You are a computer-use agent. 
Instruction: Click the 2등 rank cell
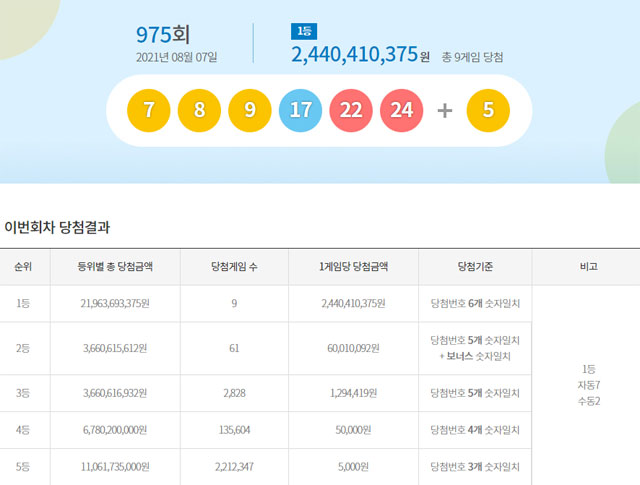point(23,348)
